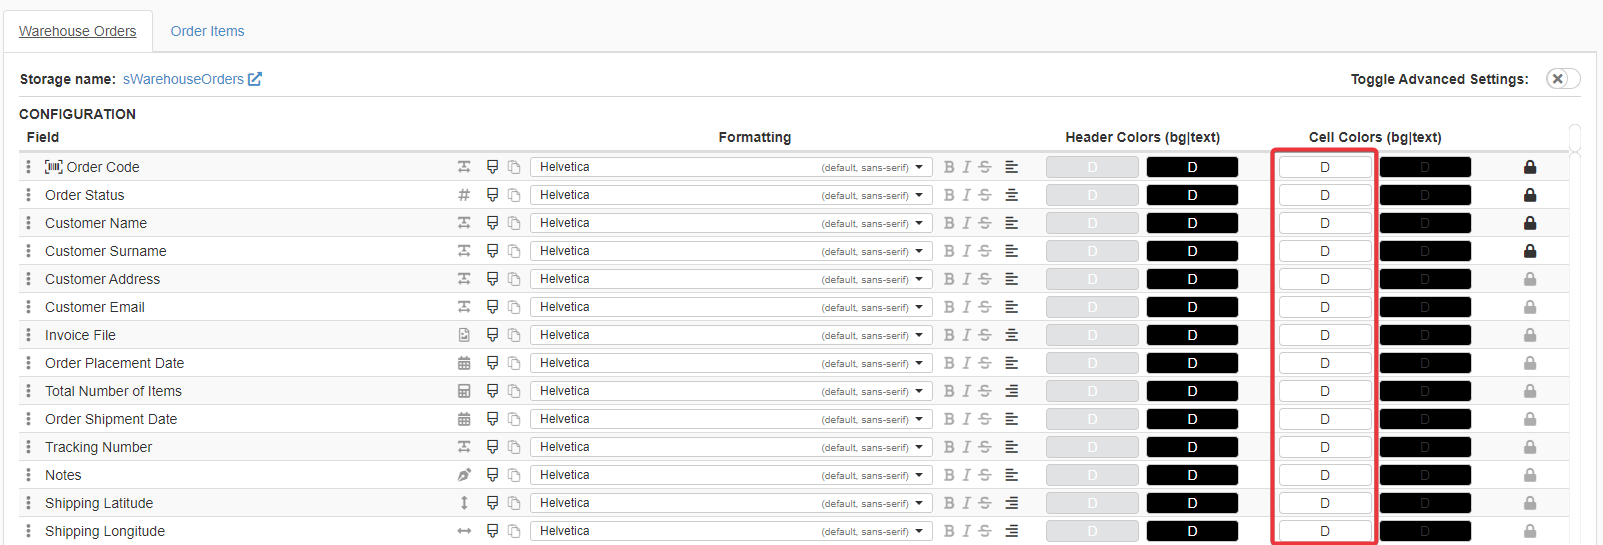Screen dimensions: 1603x545
Task: Click the paint format icon for Tracking Number
Action: pos(492,447)
